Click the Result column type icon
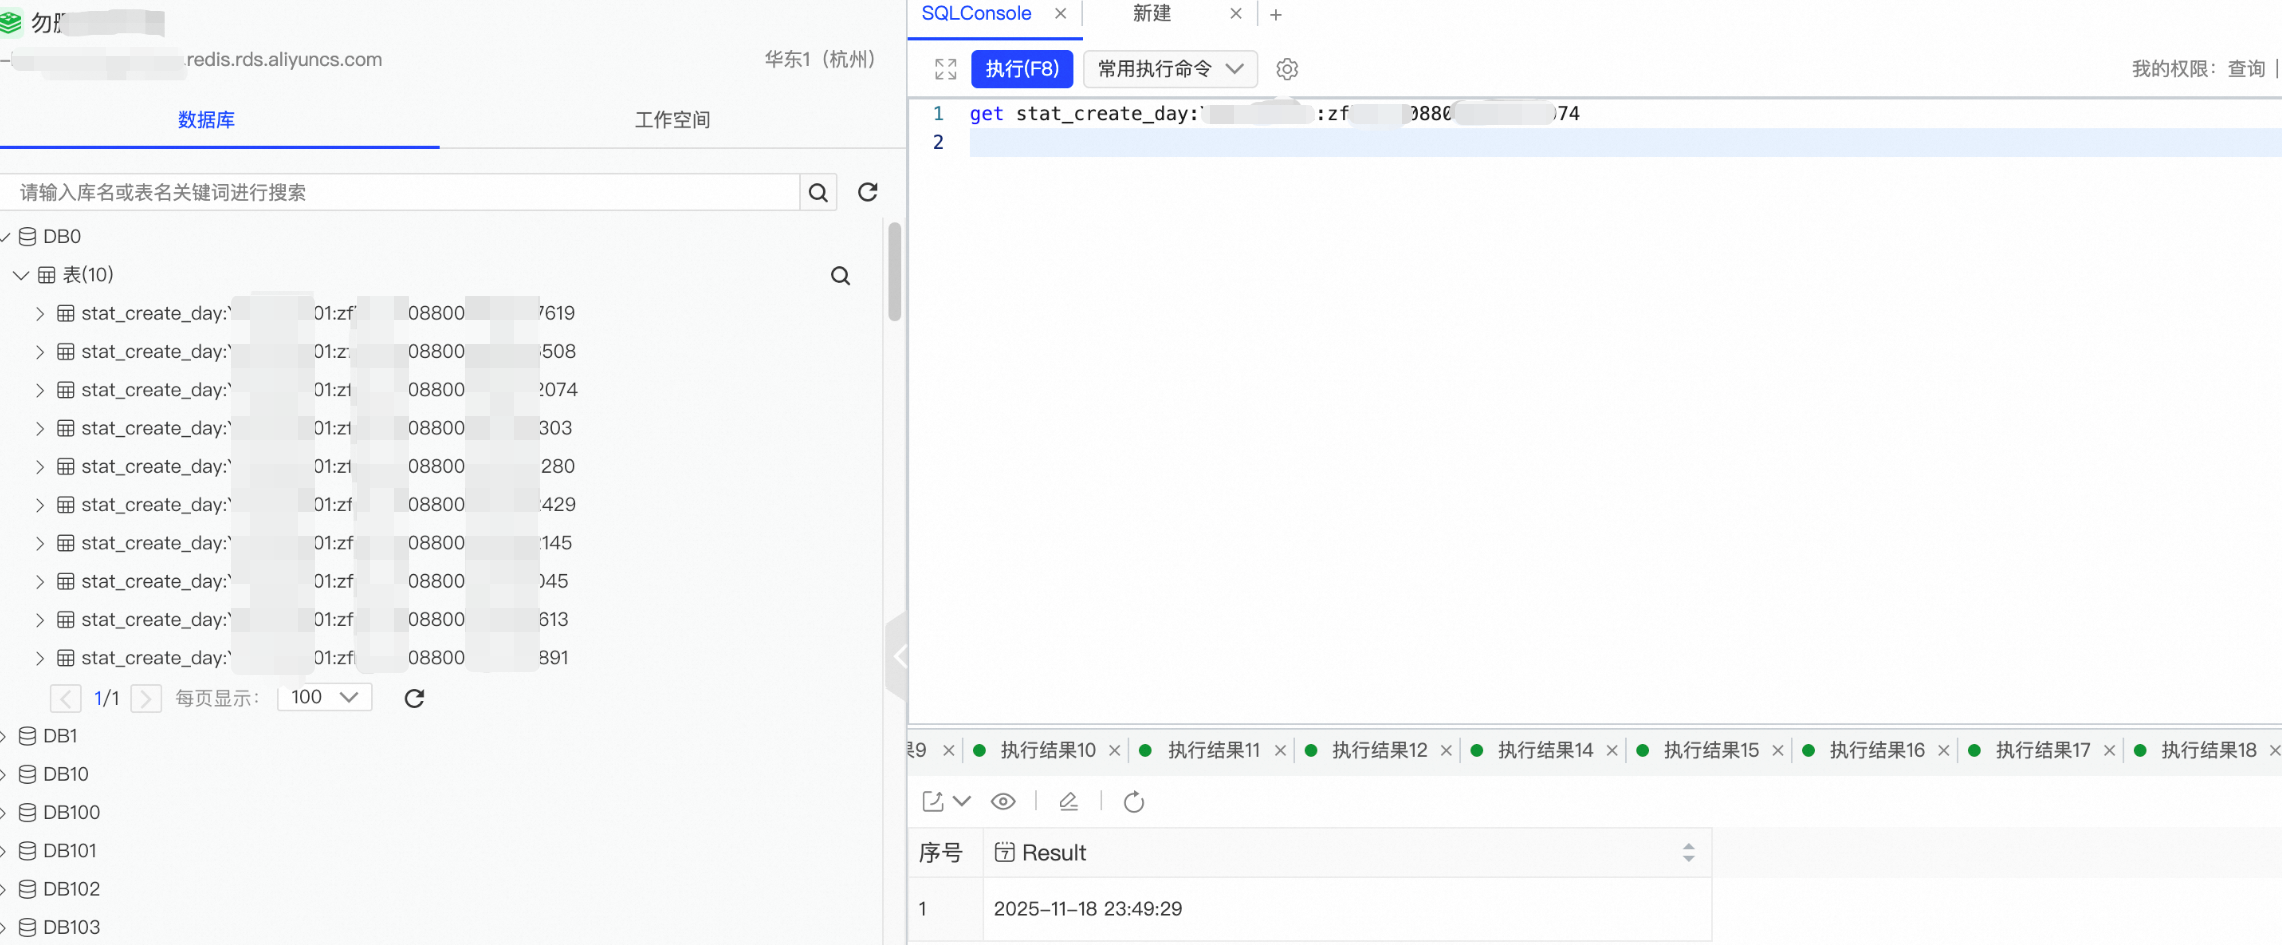The image size is (2282, 945). 1004,852
